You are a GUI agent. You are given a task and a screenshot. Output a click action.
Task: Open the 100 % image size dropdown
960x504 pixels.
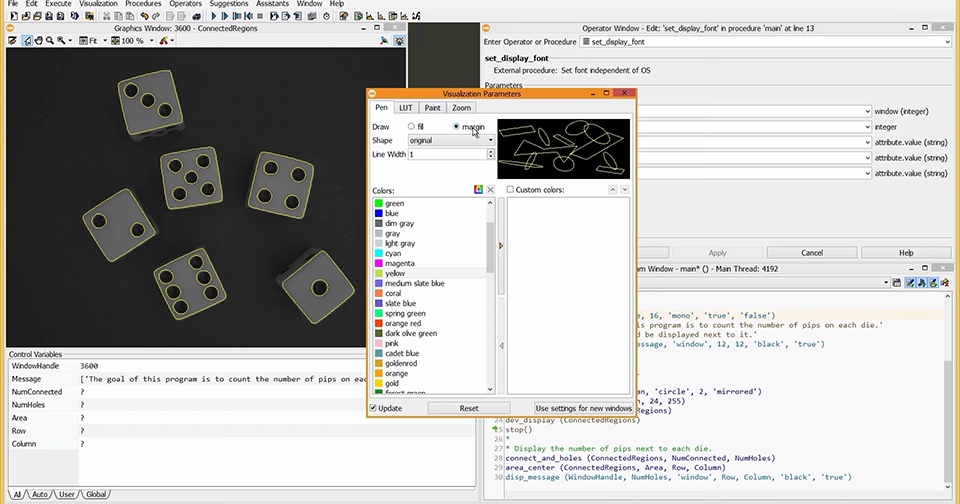[152, 40]
